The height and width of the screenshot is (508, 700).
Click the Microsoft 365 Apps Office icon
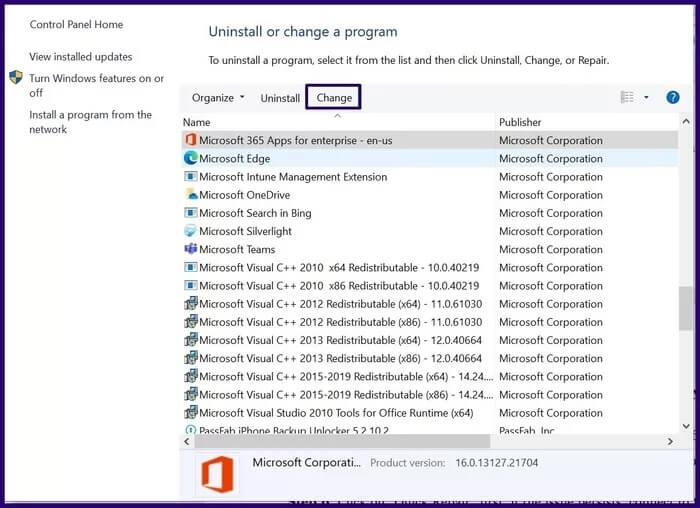click(x=191, y=140)
